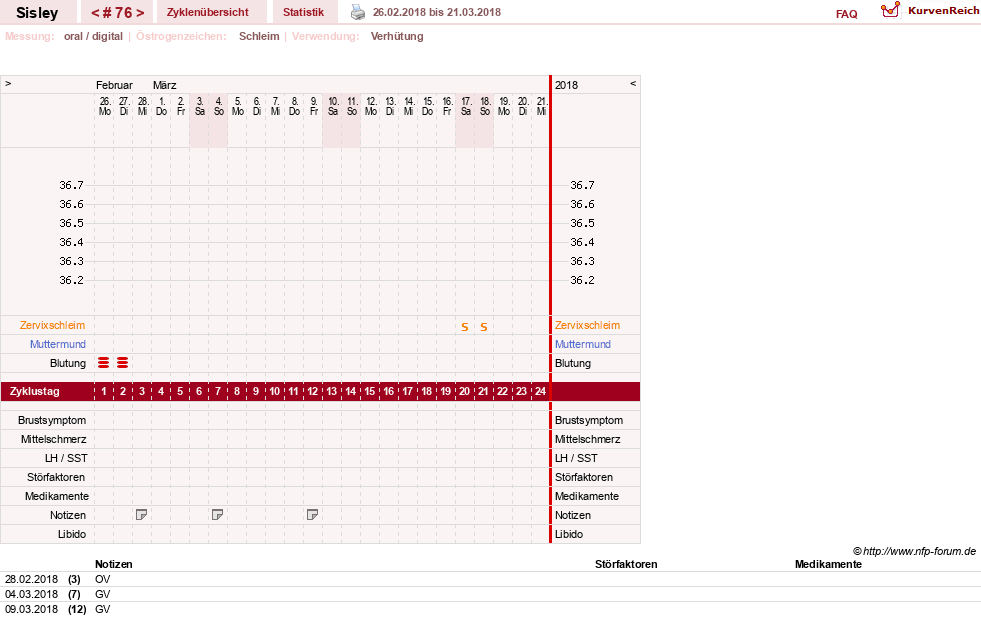Select cycle day 24 in the Zyklustag row
981x643 pixels.
(x=541, y=392)
